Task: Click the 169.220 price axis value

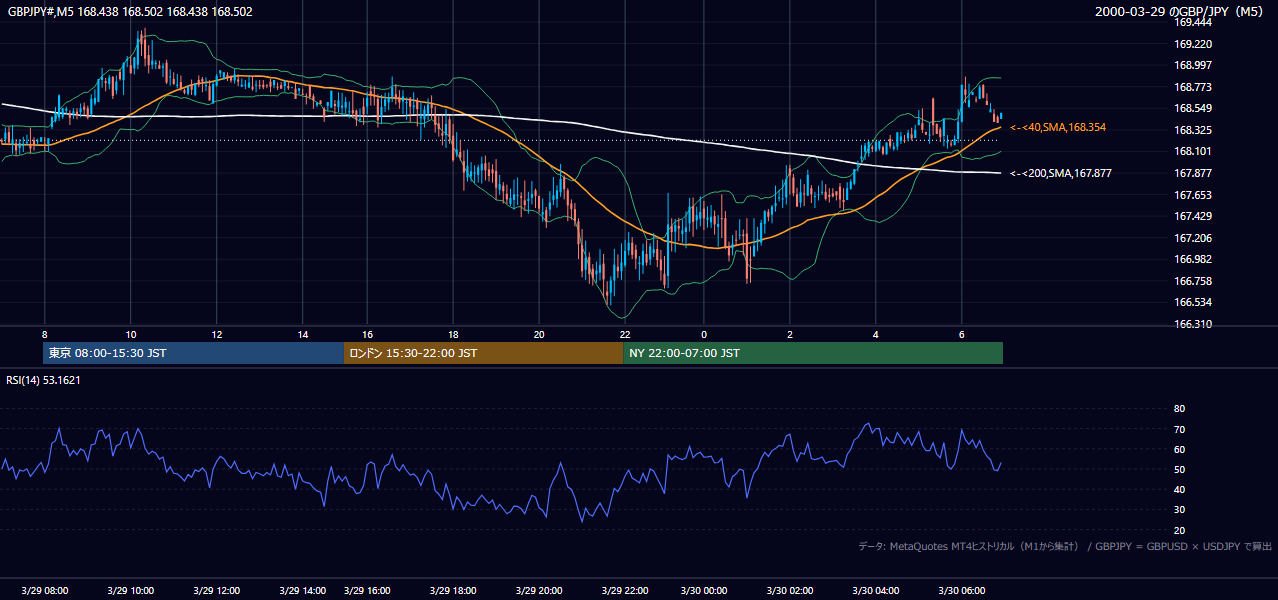Action: pyautogui.click(x=1193, y=44)
